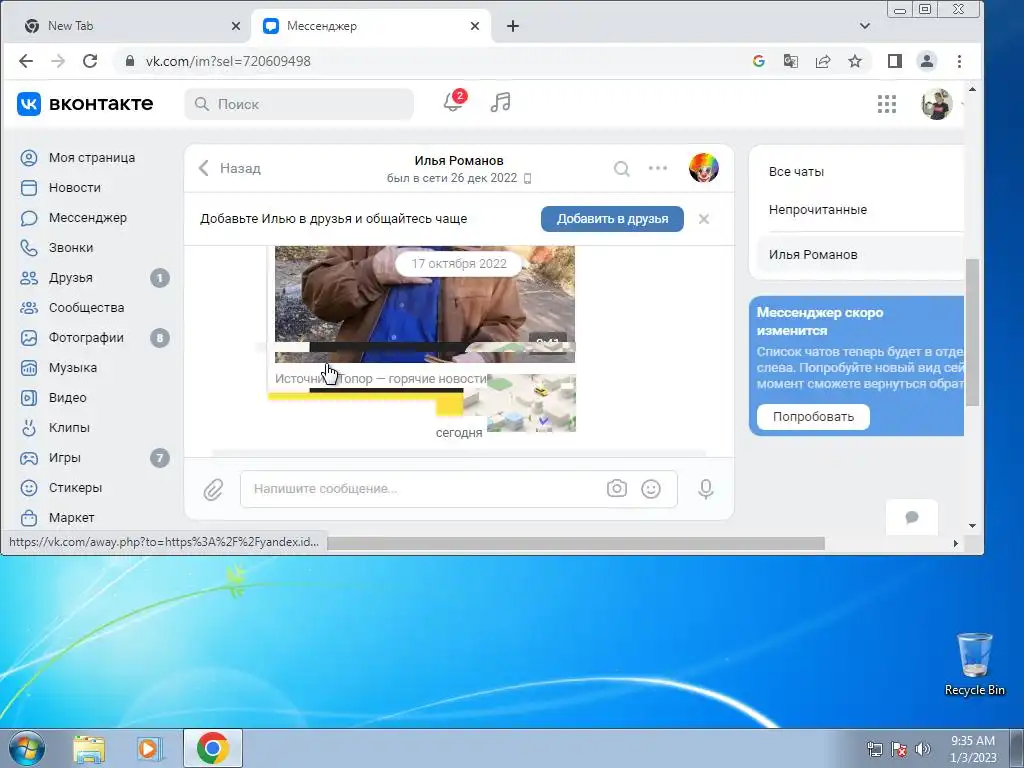Image resolution: width=1024 pixels, height=768 pixels.
Task: Click the Маркет bag icon
Action: click(x=29, y=518)
